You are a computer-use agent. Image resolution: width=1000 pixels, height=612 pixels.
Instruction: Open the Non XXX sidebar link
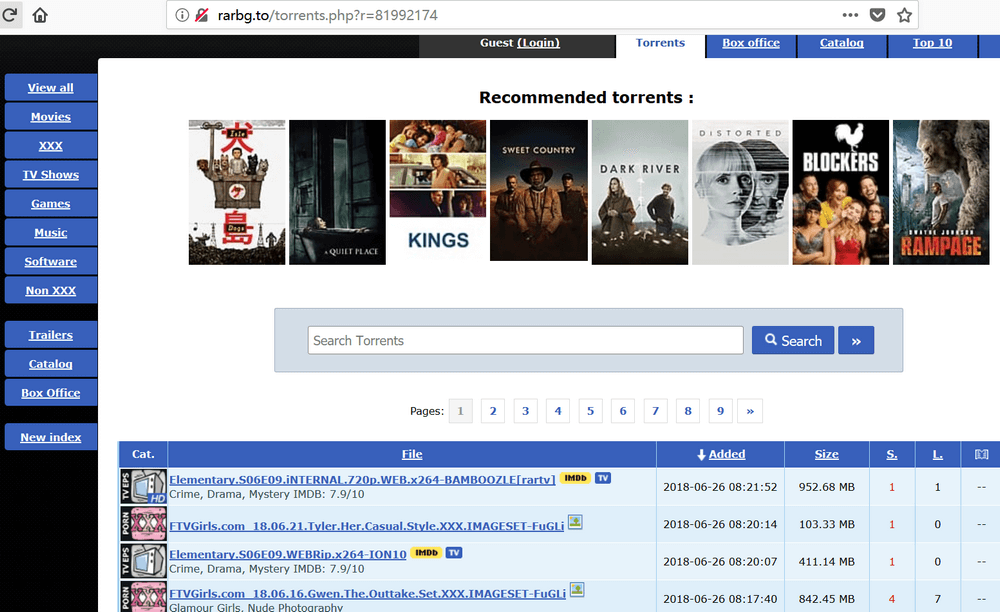tap(51, 290)
